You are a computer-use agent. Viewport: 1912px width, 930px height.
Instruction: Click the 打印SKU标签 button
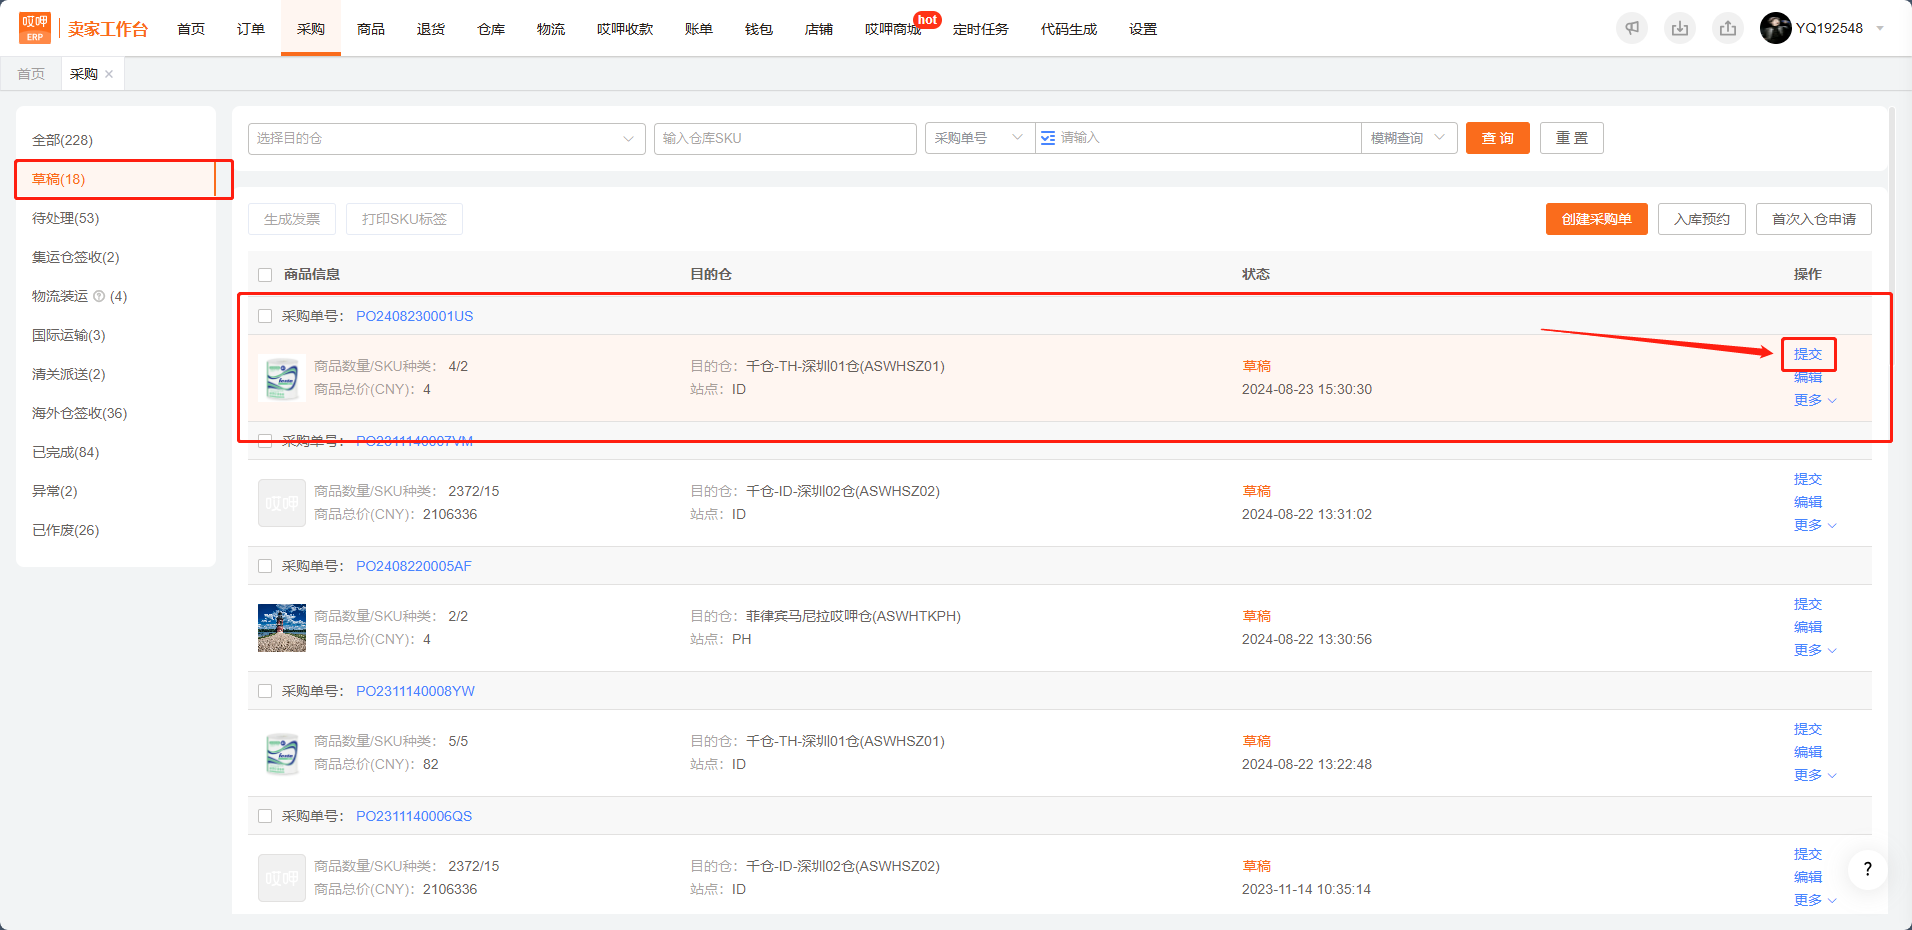click(x=404, y=219)
